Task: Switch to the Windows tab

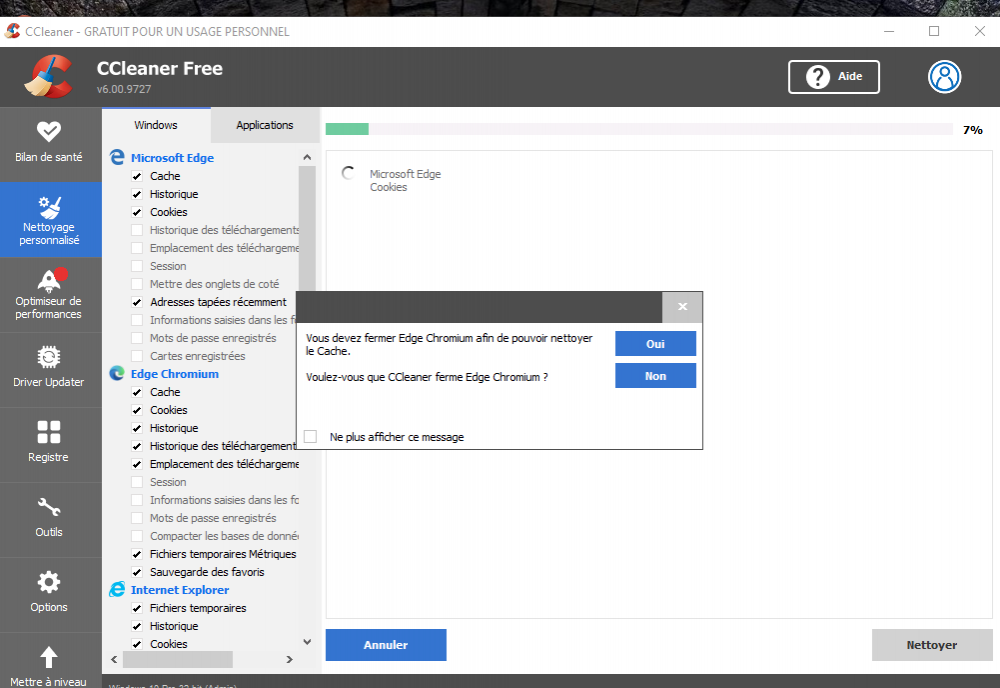Action: pyautogui.click(x=156, y=125)
